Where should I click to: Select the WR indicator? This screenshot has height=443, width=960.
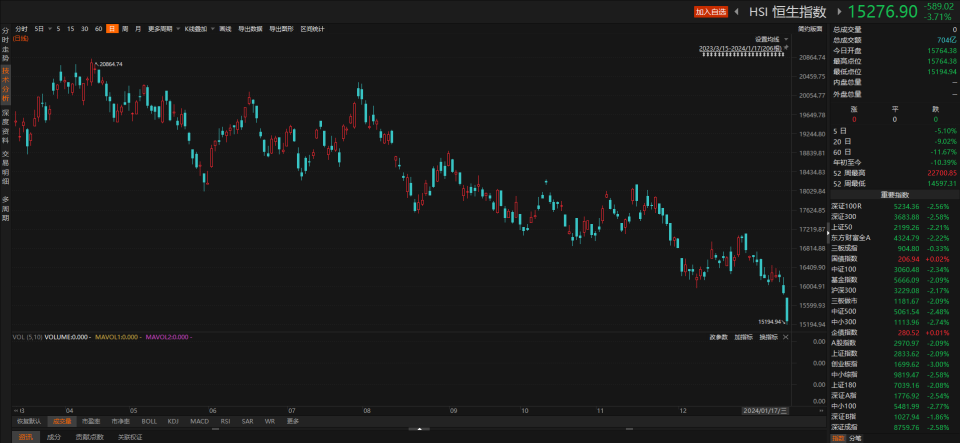click(x=269, y=421)
